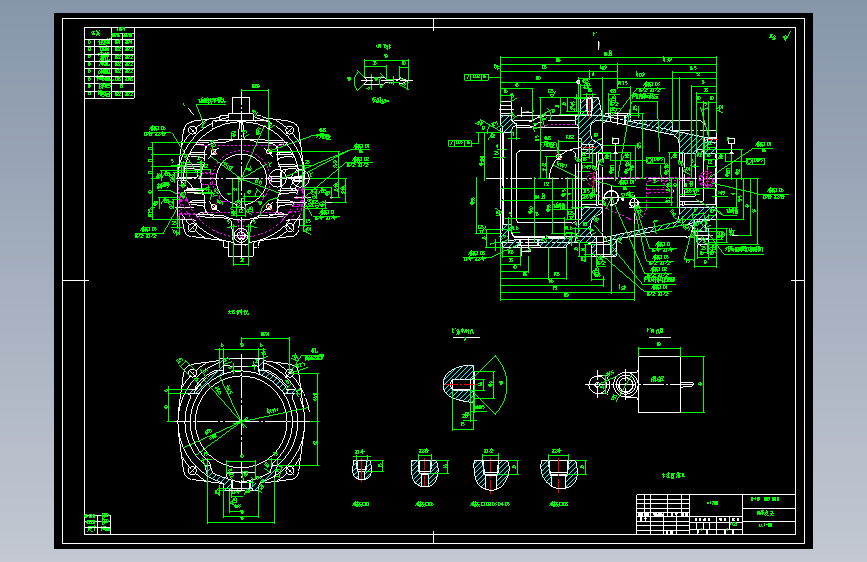This screenshot has width=867, height=562.
Task: Select the large hatched cross-section view
Action: click(x=608, y=177)
